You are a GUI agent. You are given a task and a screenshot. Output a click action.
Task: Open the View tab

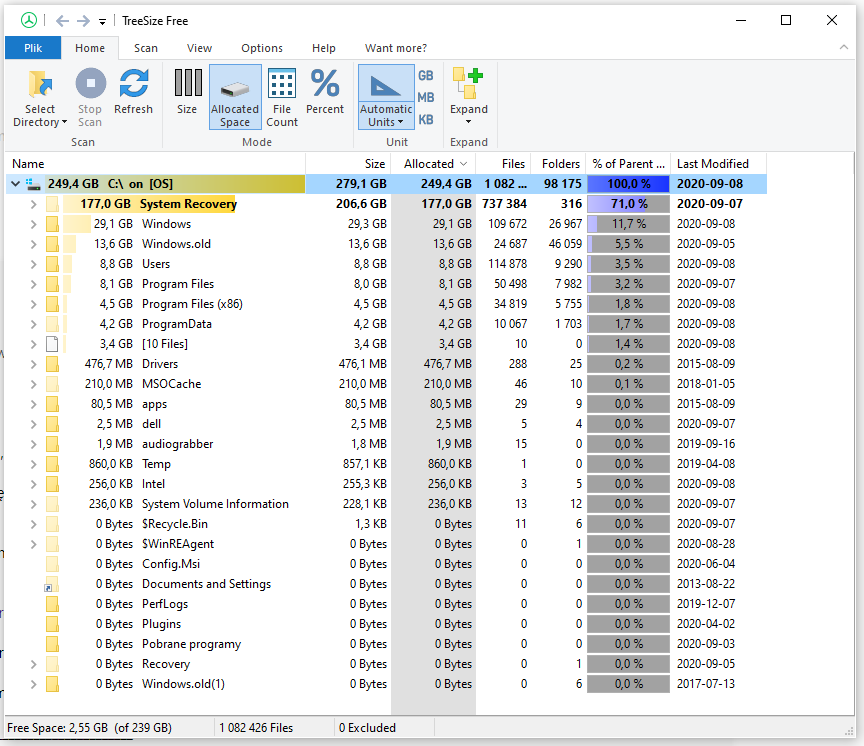coord(199,48)
